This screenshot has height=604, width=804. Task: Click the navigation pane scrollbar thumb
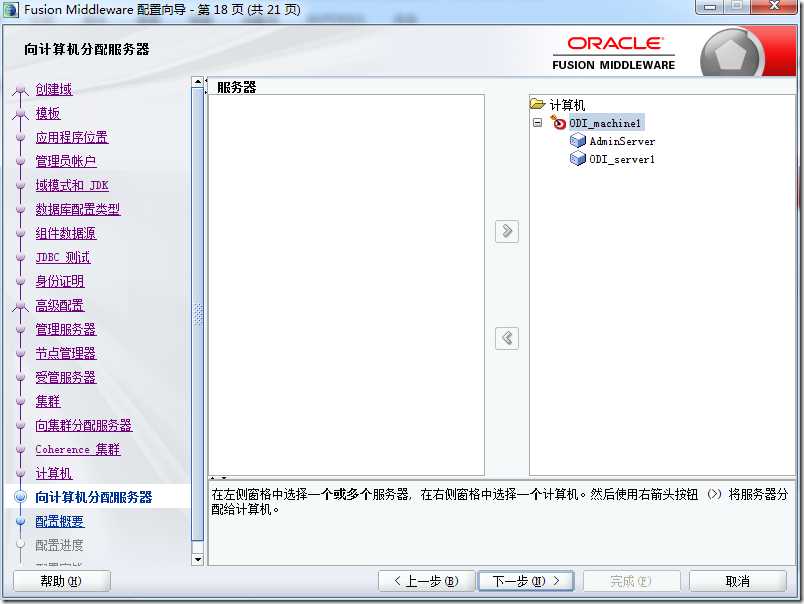pyautogui.click(x=197, y=314)
